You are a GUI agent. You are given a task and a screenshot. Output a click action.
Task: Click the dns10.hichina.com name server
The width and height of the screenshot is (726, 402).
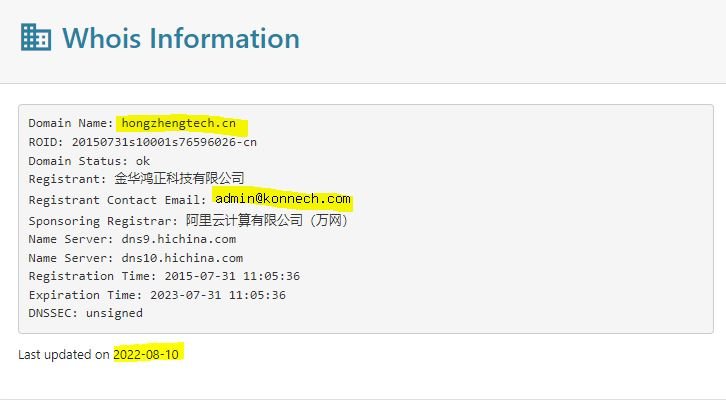[182, 258]
